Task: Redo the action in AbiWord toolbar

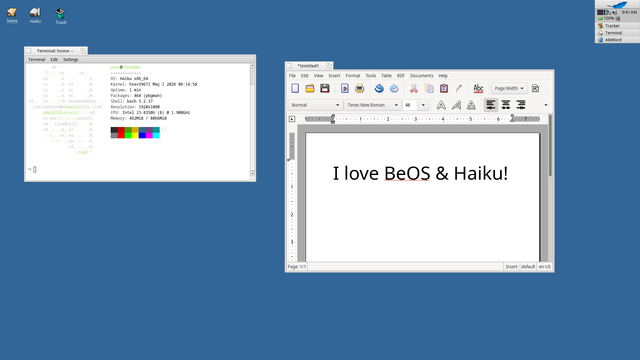Action: [x=394, y=88]
